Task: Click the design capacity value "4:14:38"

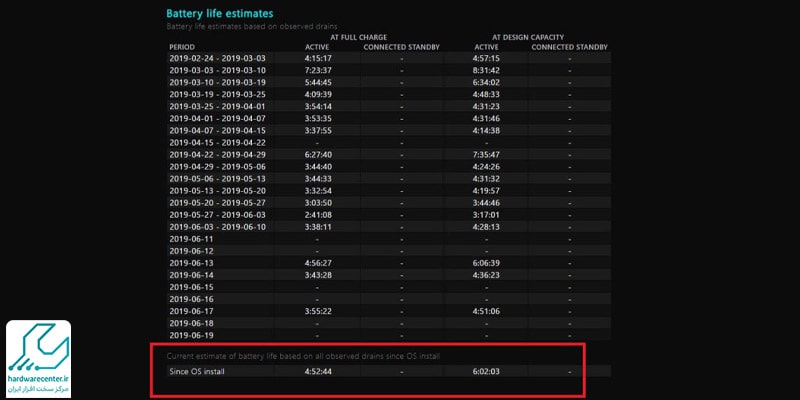Action: pos(486,131)
